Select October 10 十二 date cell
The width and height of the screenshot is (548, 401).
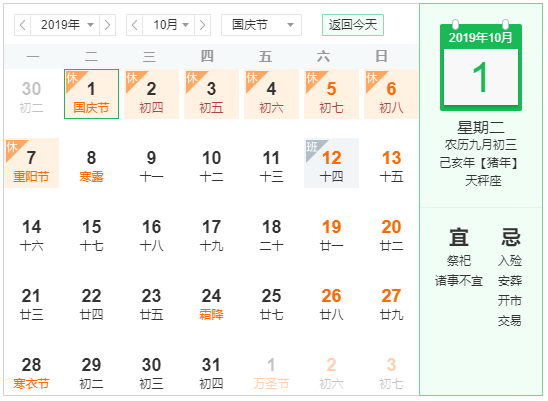point(211,163)
